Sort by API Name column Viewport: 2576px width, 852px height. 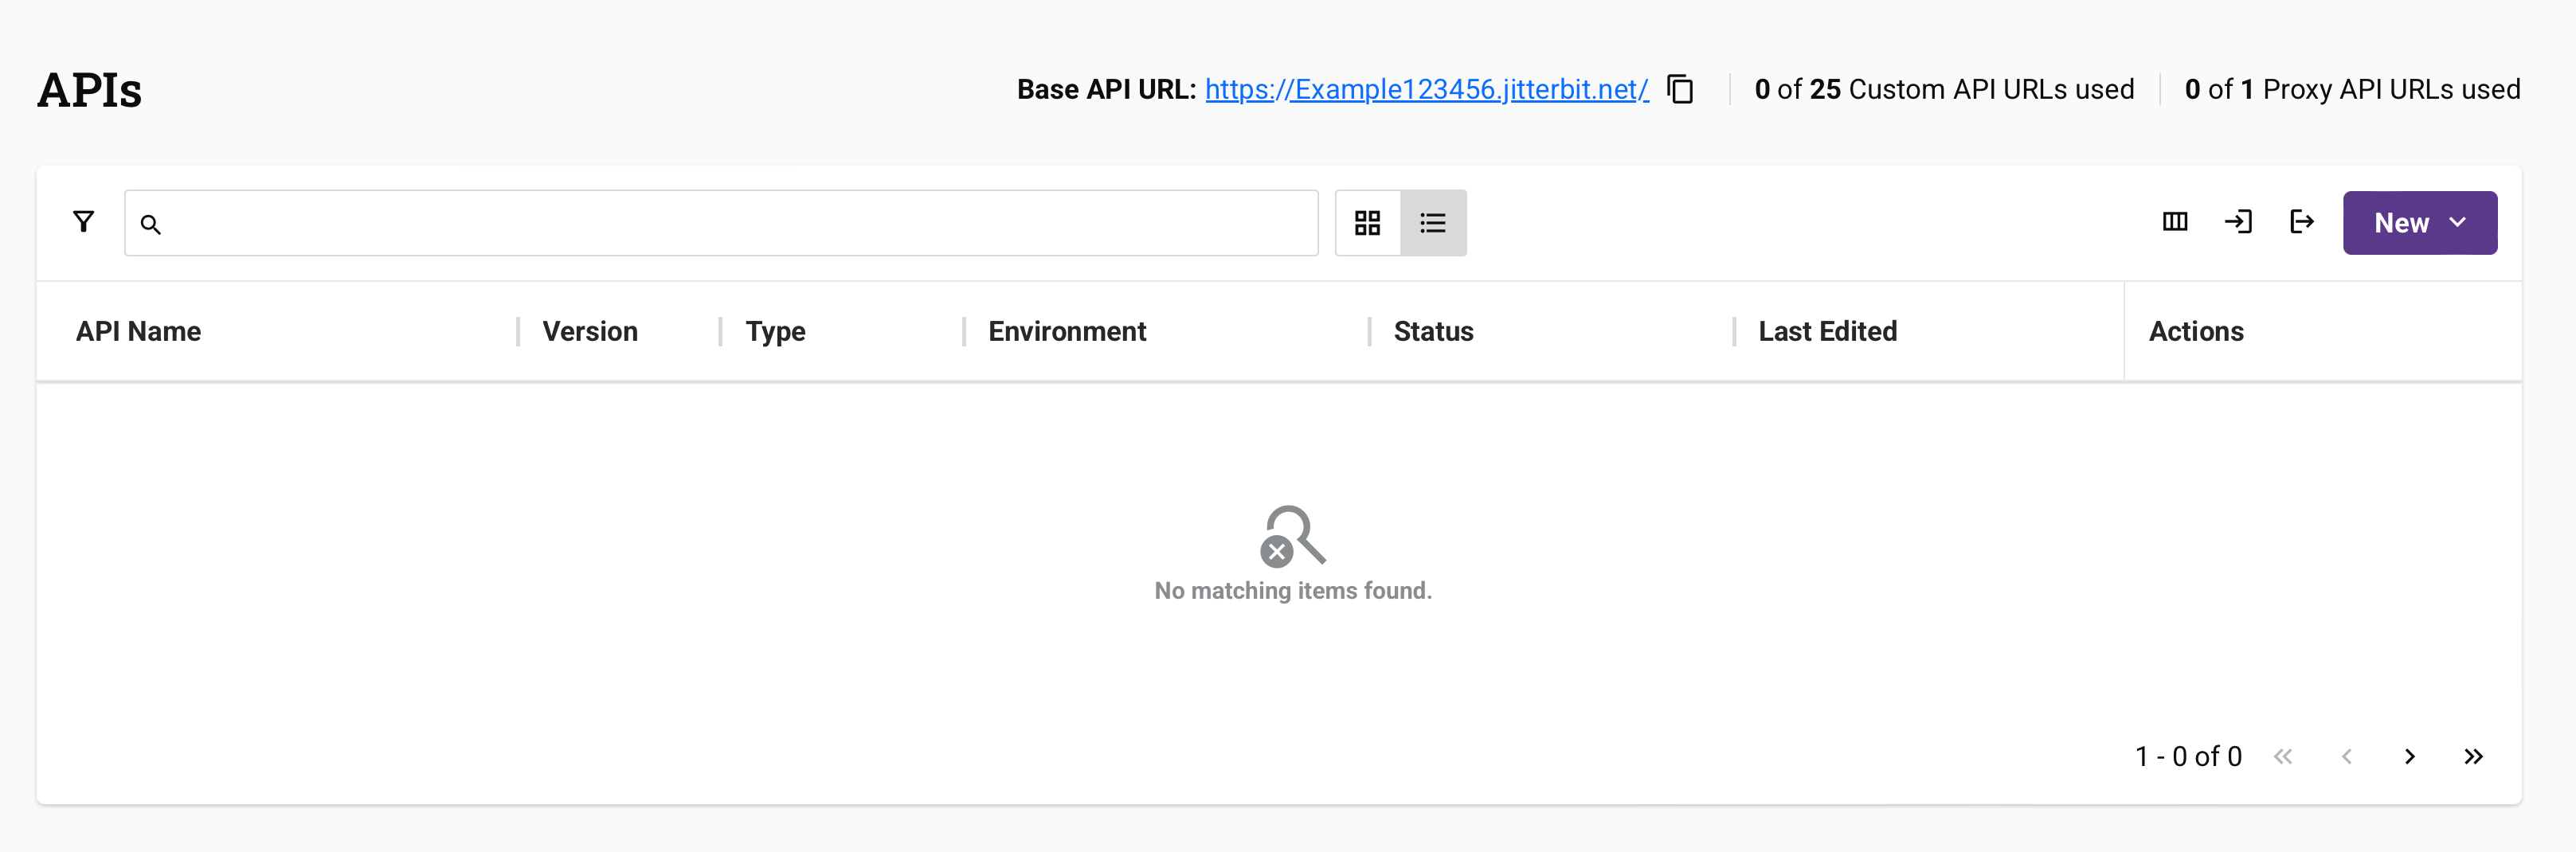tap(138, 331)
